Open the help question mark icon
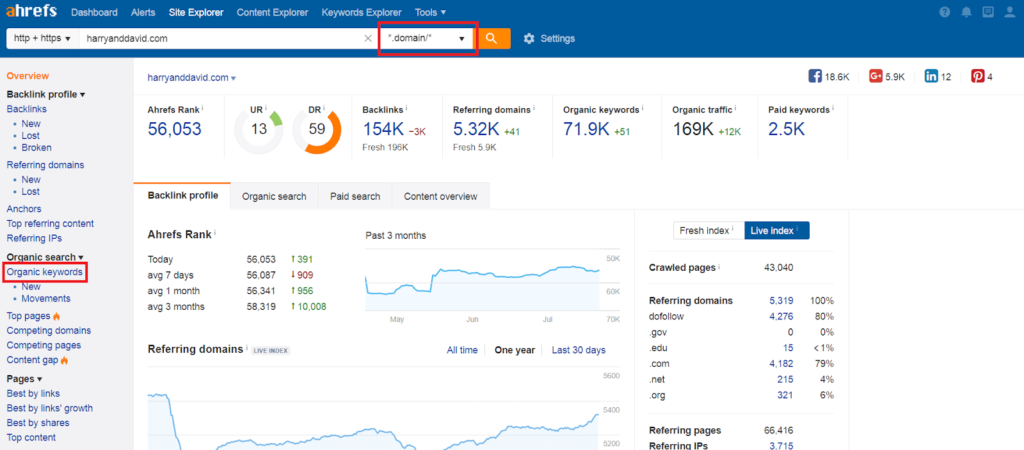Viewport: 1024px width, 450px height. pyautogui.click(x=944, y=12)
